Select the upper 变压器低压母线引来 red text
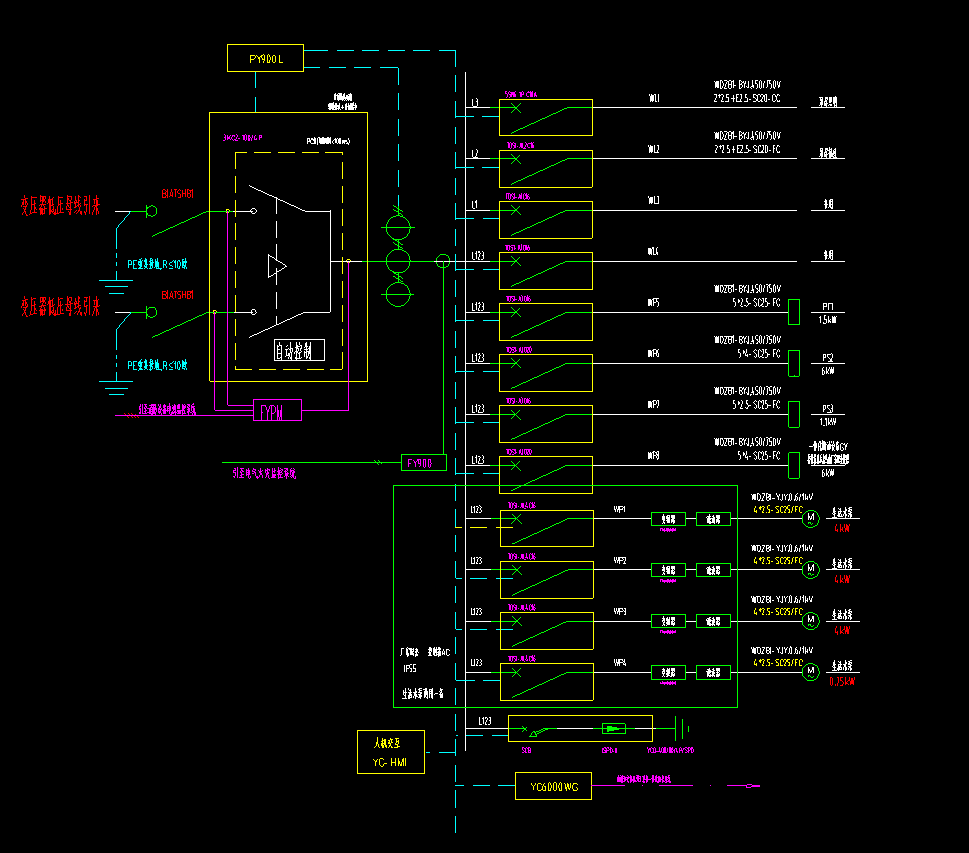969x853 pixels. point(61,206)
